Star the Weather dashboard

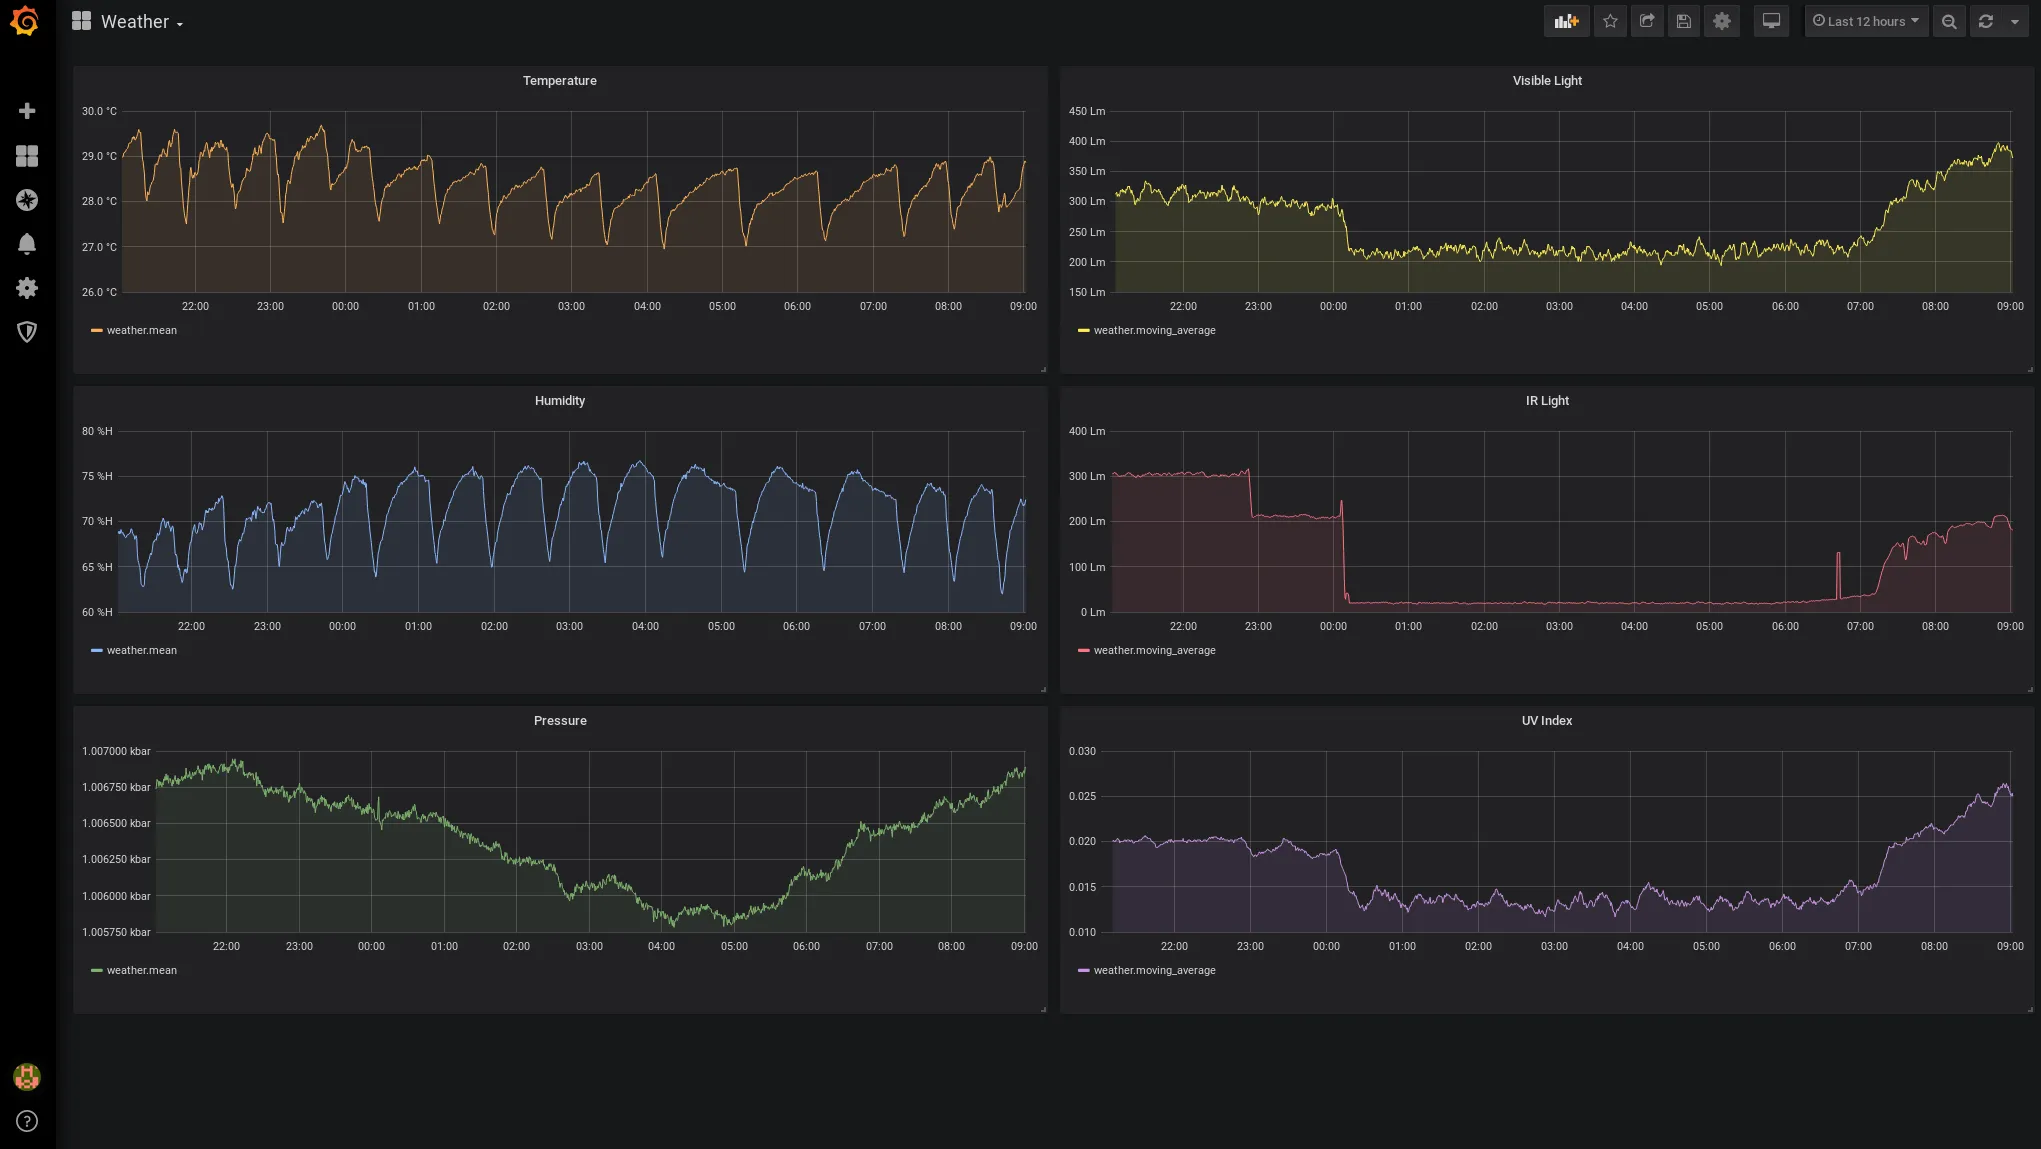tap(1610, 21)
